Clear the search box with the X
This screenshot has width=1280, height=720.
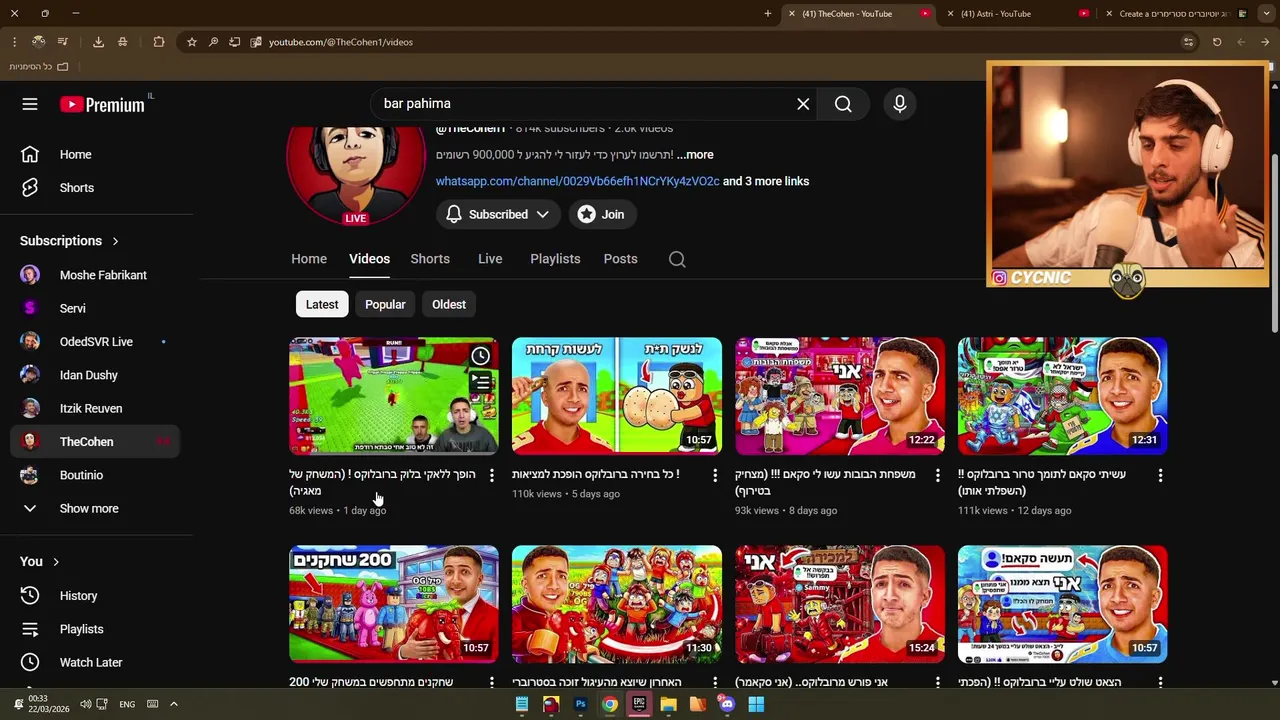pyautogui.click(x=803, y=104)
